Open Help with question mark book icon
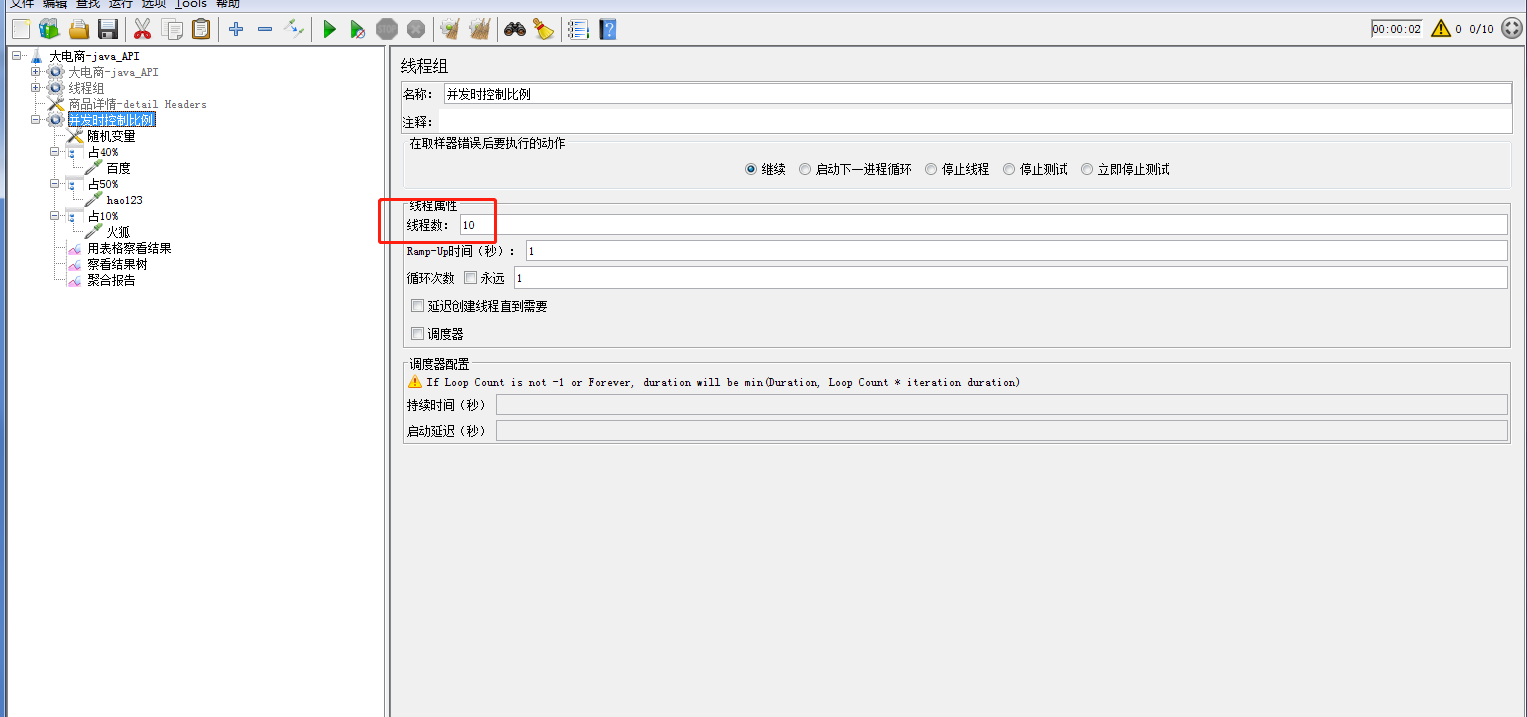The height and width of the screenshot is (717, 1527). pyautogui.click(x=607, y=29)
